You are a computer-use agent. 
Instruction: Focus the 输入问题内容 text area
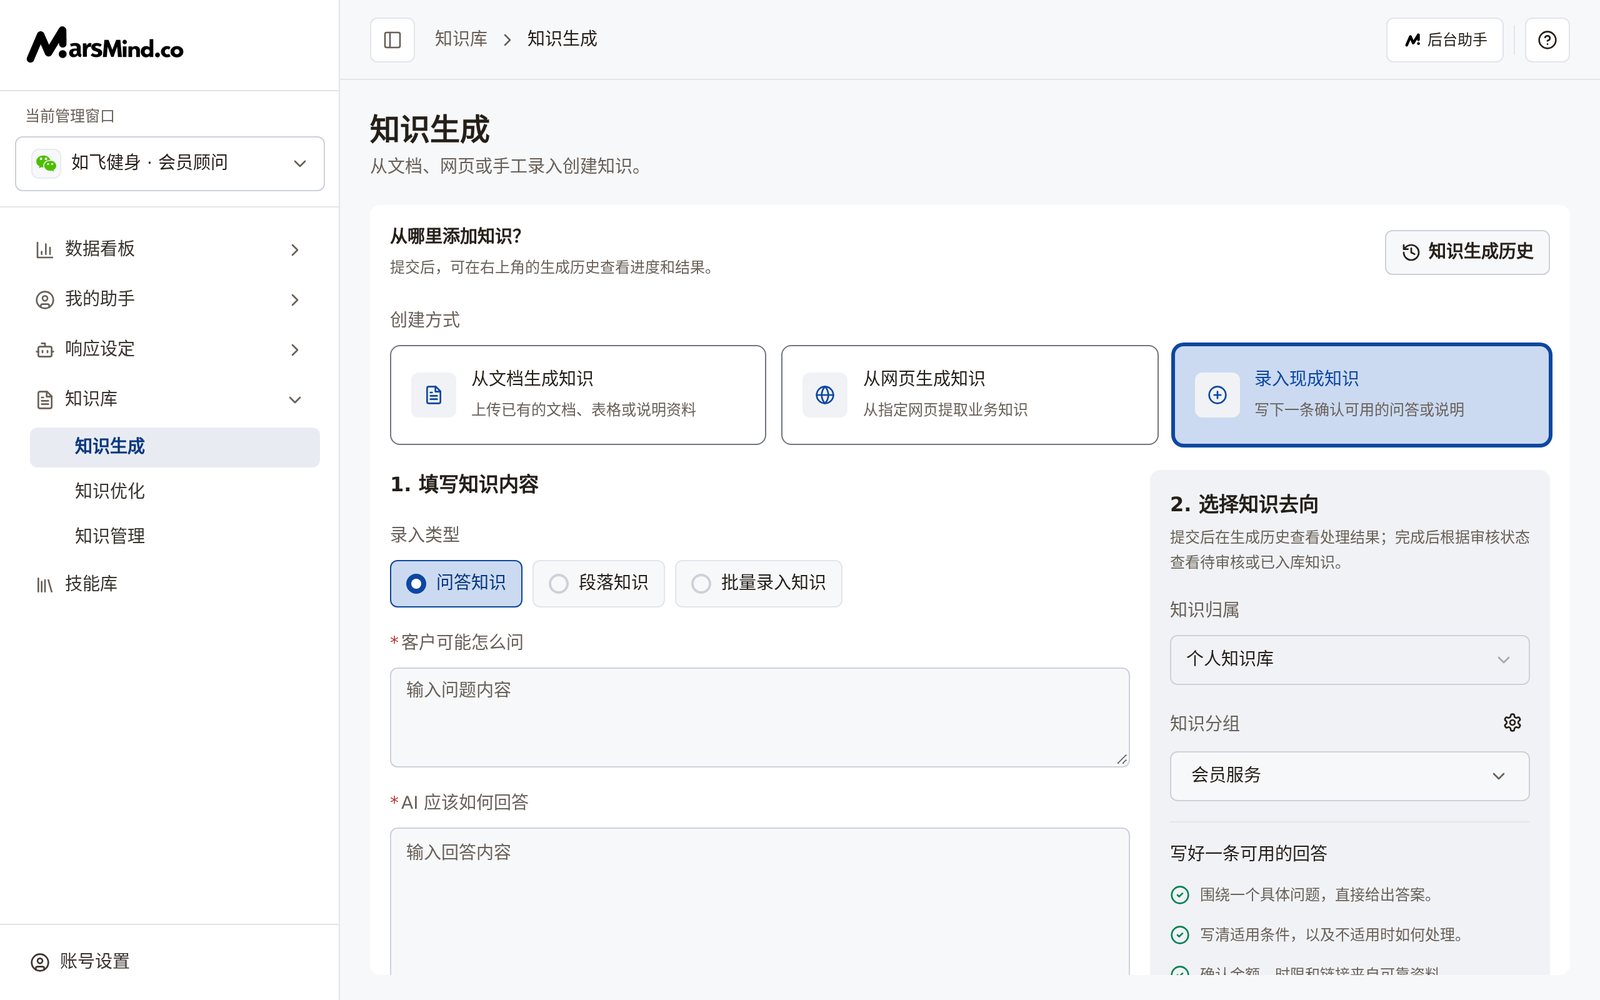(x=760, y=718)
